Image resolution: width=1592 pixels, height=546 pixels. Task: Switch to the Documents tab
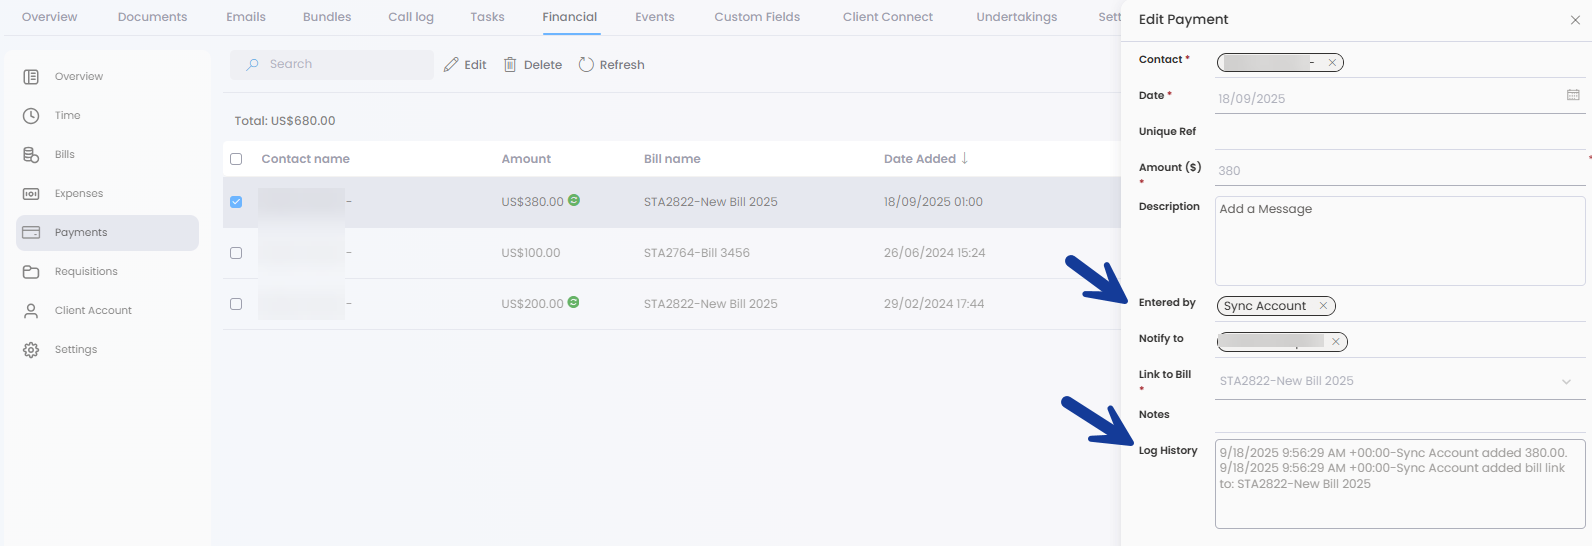click(152, 17)
